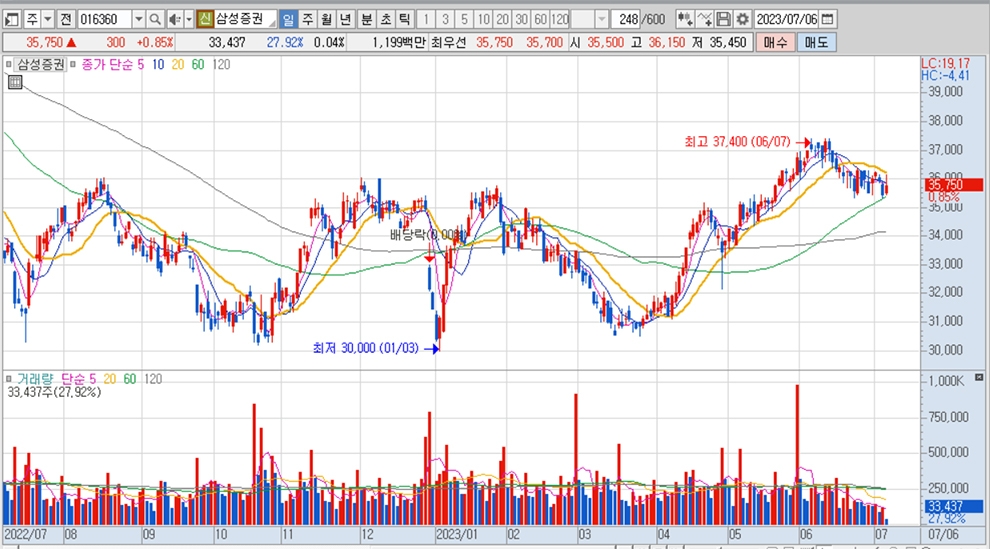990x549 pixels.
Task: Click the 248 candle count input field
Action: tap(627, 19)
